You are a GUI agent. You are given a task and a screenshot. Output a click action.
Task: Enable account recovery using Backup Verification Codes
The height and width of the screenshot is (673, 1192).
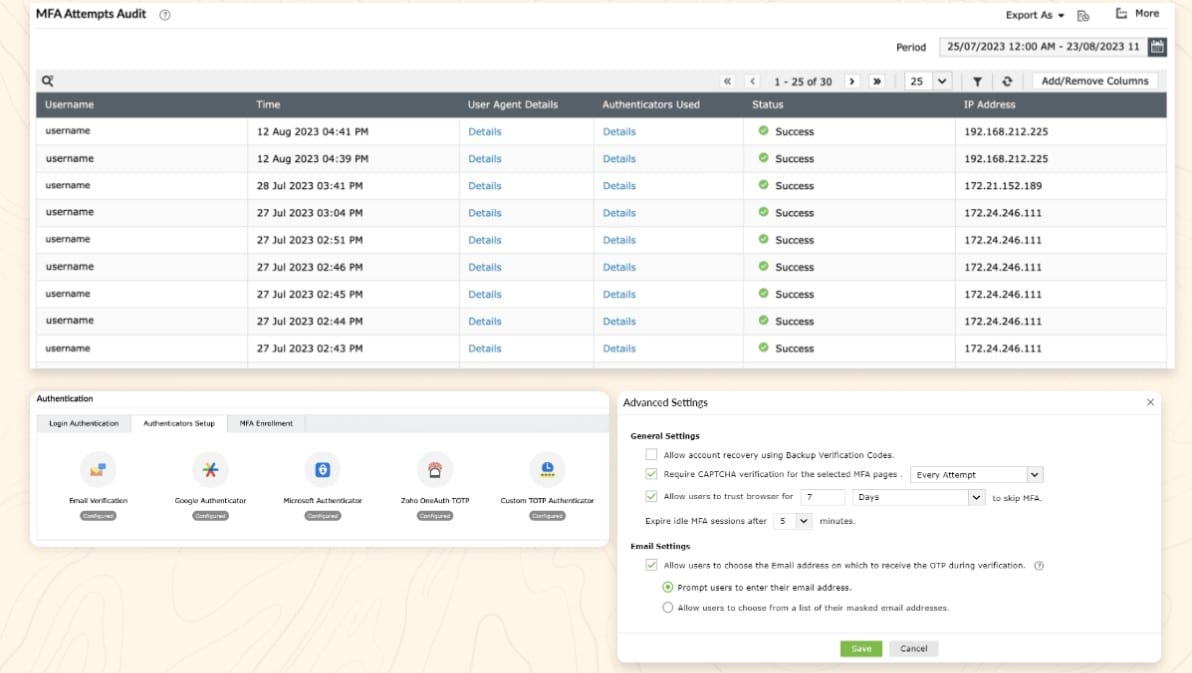pyautogui.click(x=651, y=455)
